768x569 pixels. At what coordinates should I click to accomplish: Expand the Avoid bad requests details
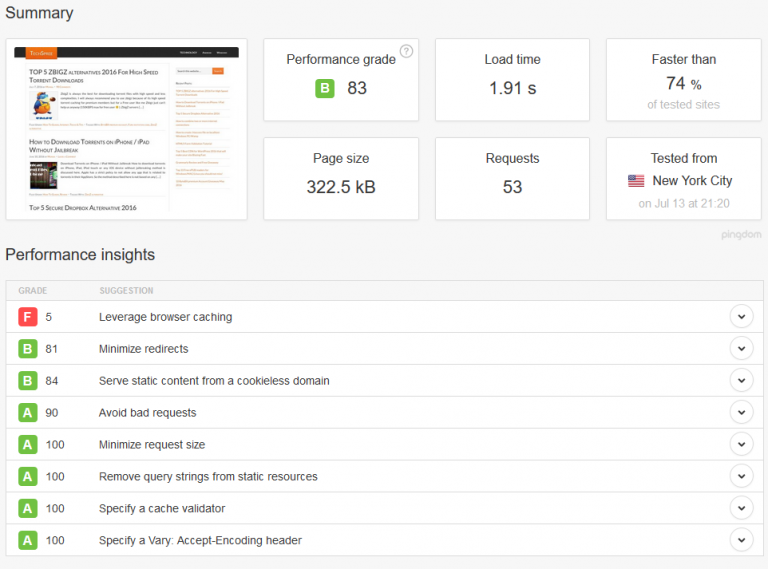click(741, 412)
